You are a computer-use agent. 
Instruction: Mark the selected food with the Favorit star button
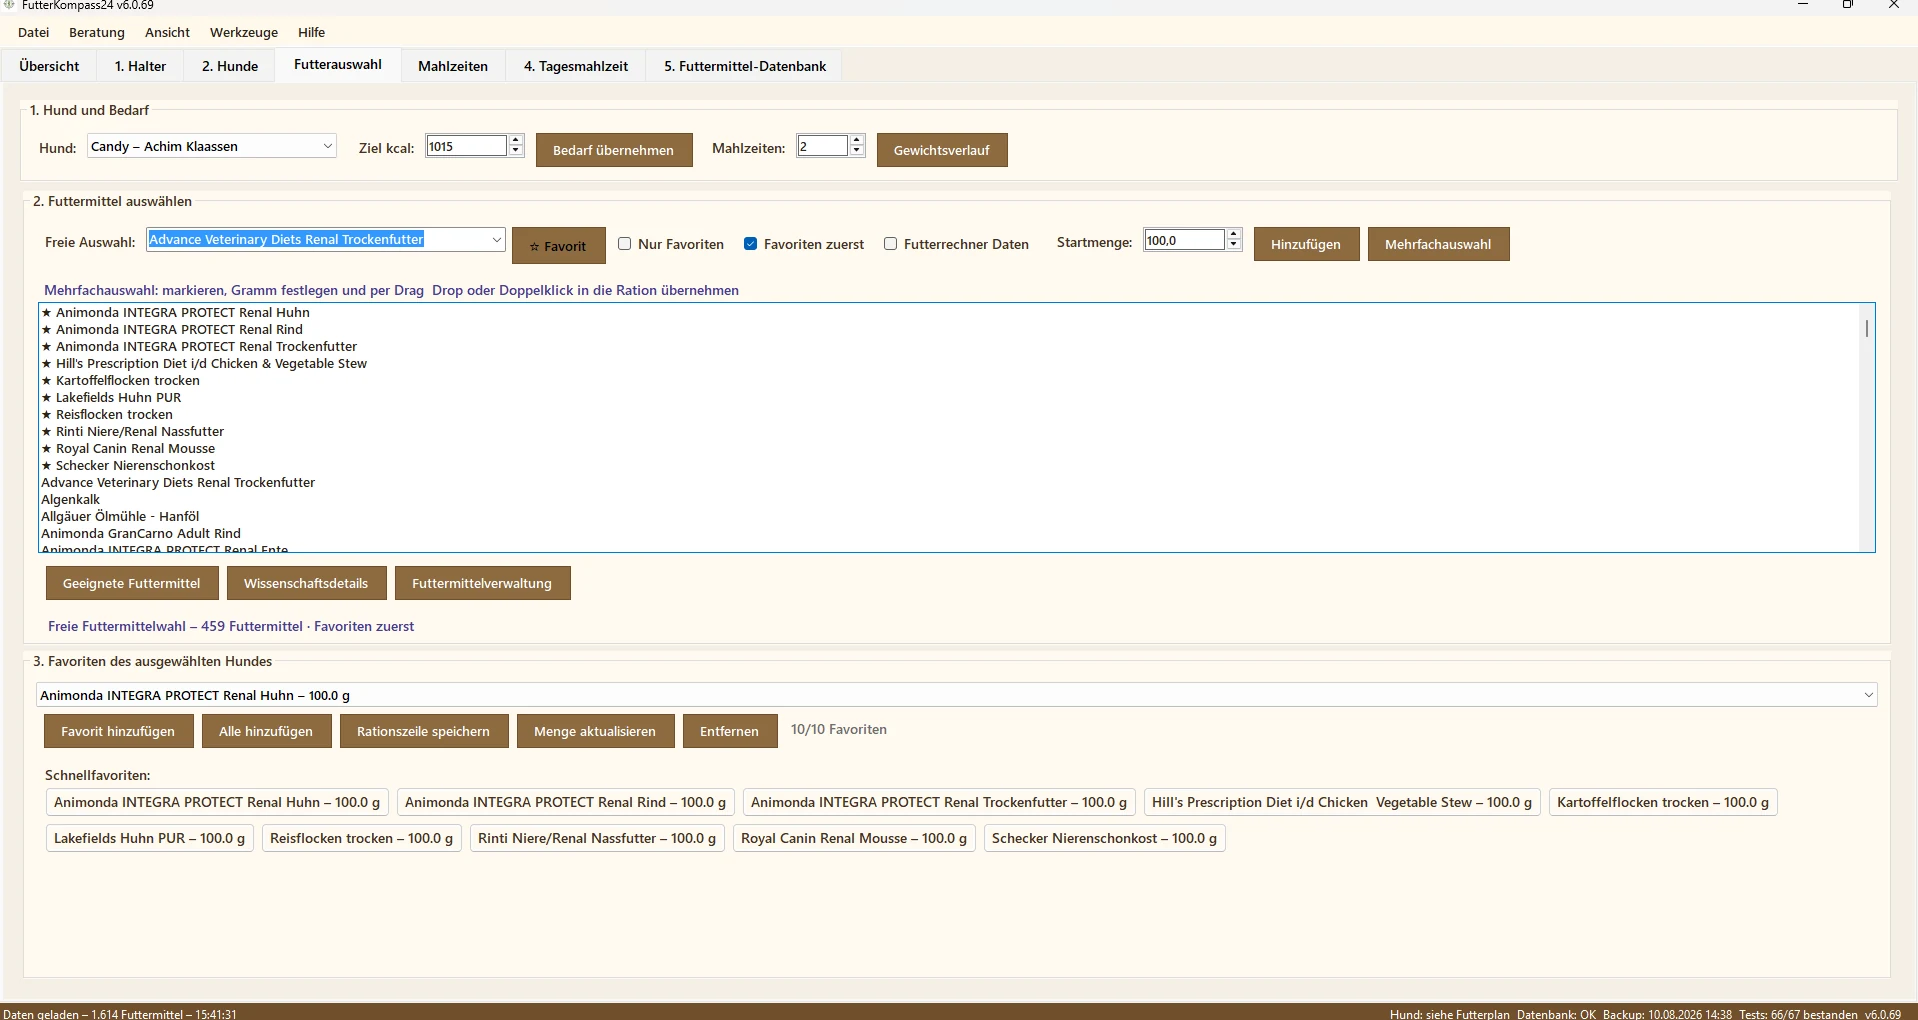click(559, 246)
